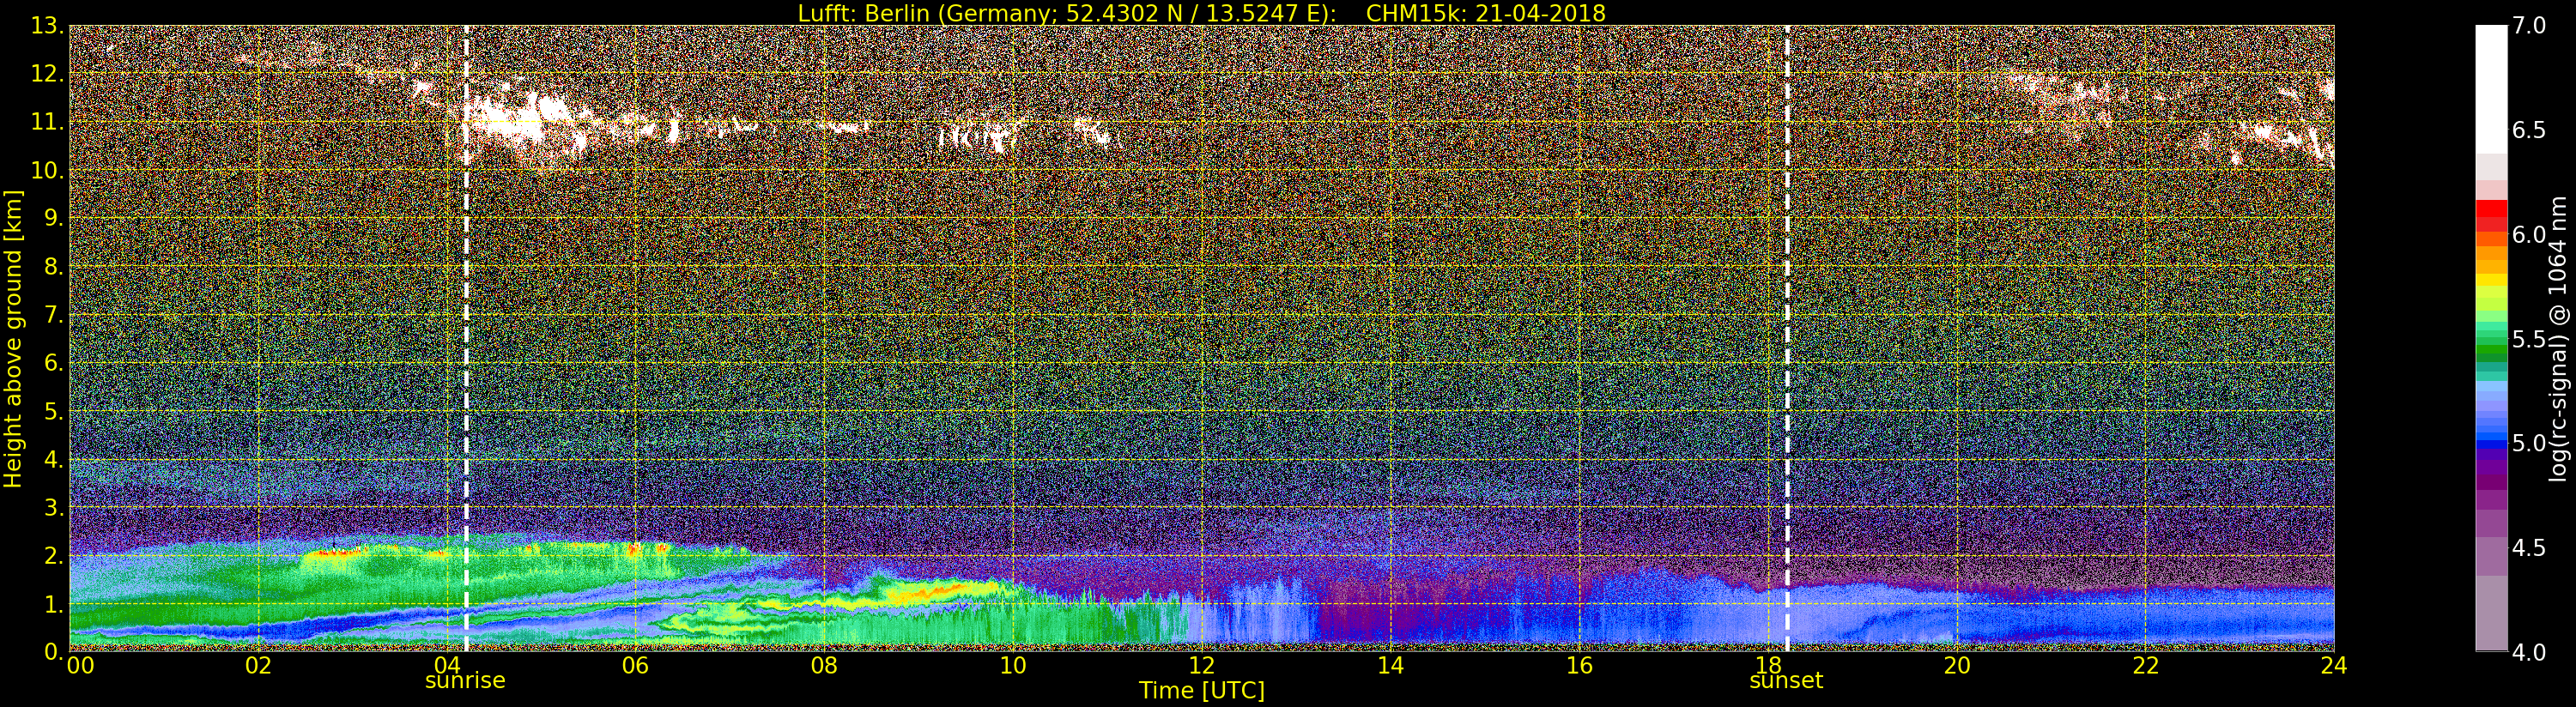Click the white dashed sunrise marker line
The height and width of the screenshot is (707, 2576).
point(466,338)
